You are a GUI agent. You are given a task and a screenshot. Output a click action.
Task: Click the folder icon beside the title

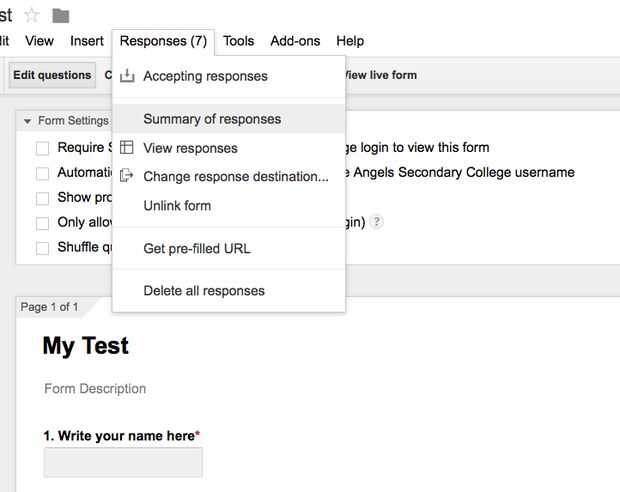[61, 15]
